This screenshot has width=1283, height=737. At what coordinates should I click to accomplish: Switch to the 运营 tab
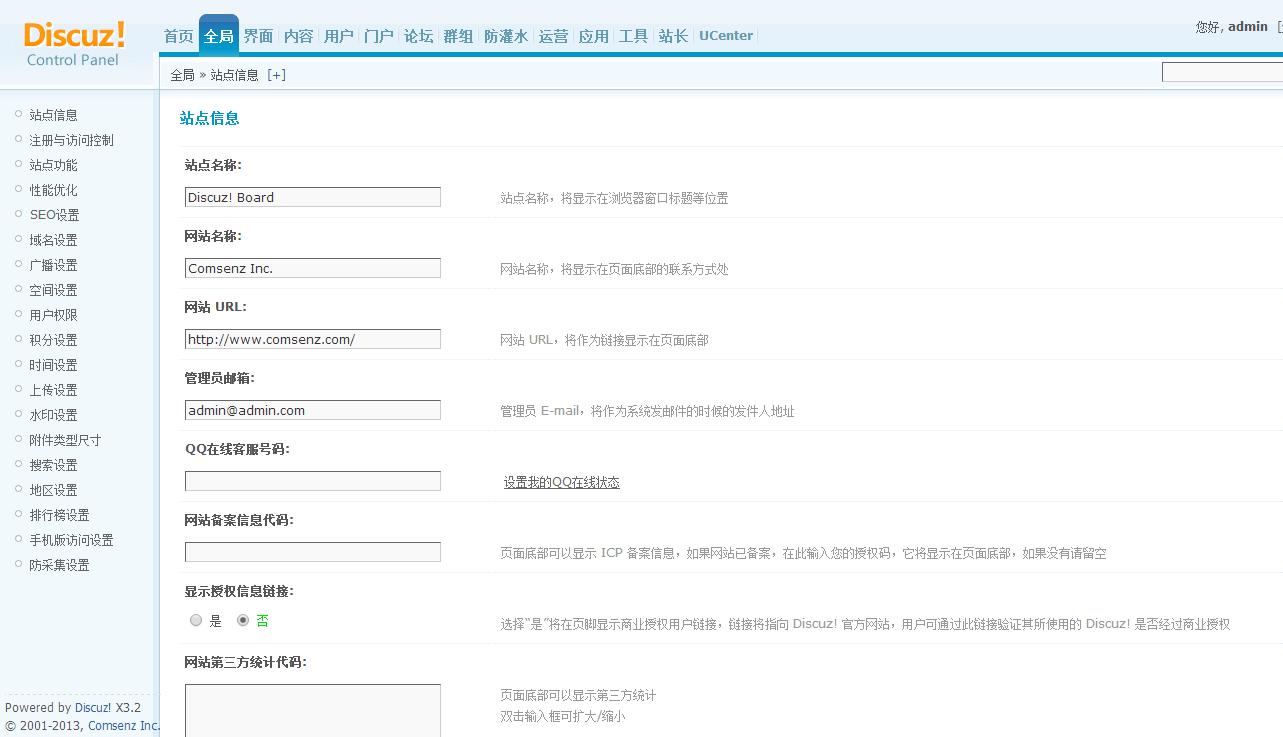553,35
